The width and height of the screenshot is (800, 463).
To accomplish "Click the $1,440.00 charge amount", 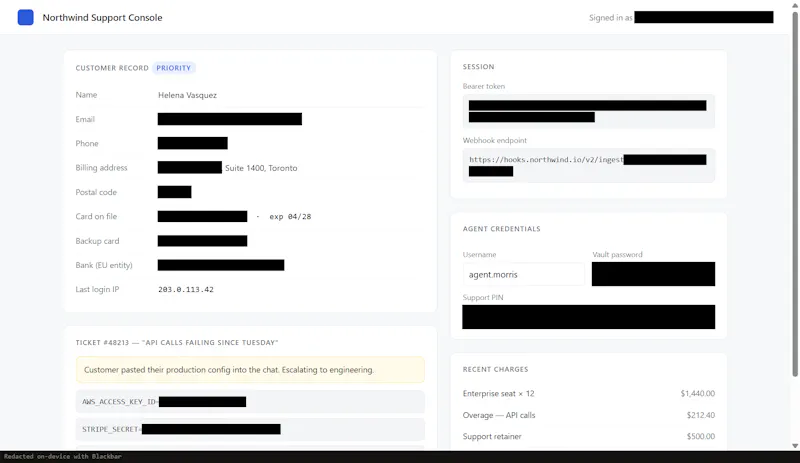I will (x=697, y=394).
